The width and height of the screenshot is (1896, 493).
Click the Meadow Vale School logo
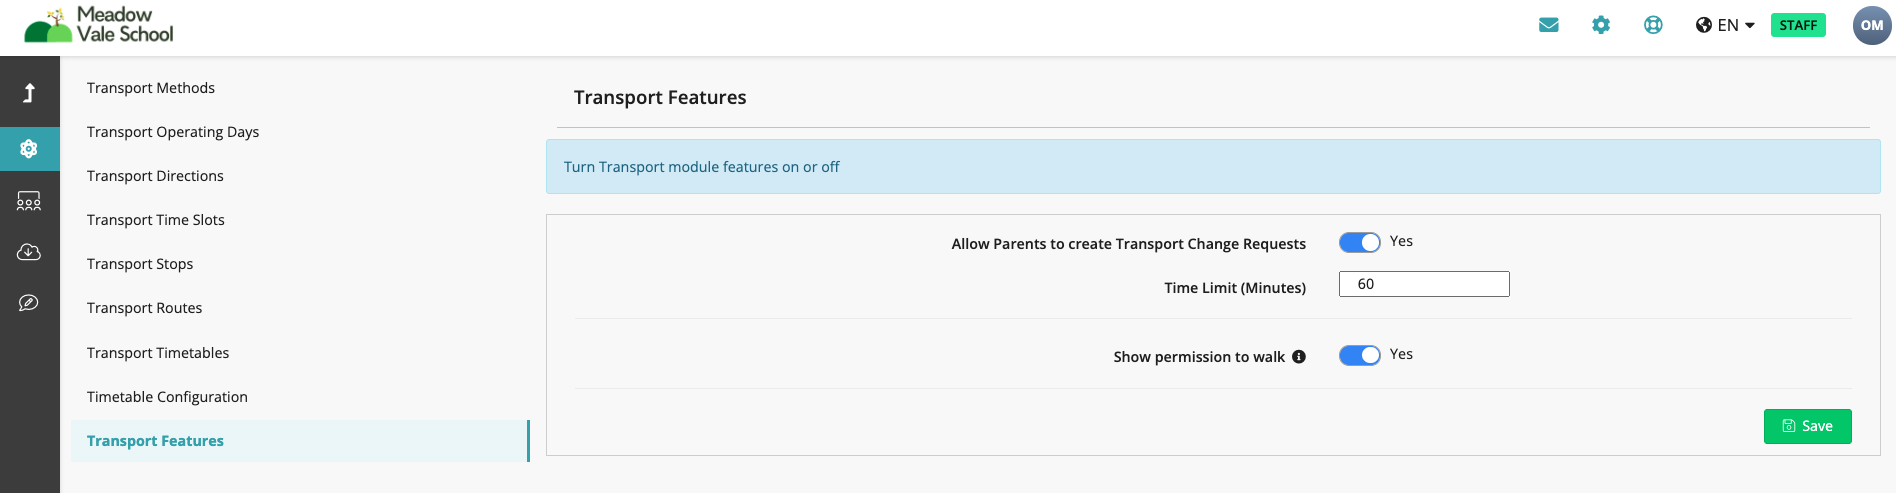[98, 25]
